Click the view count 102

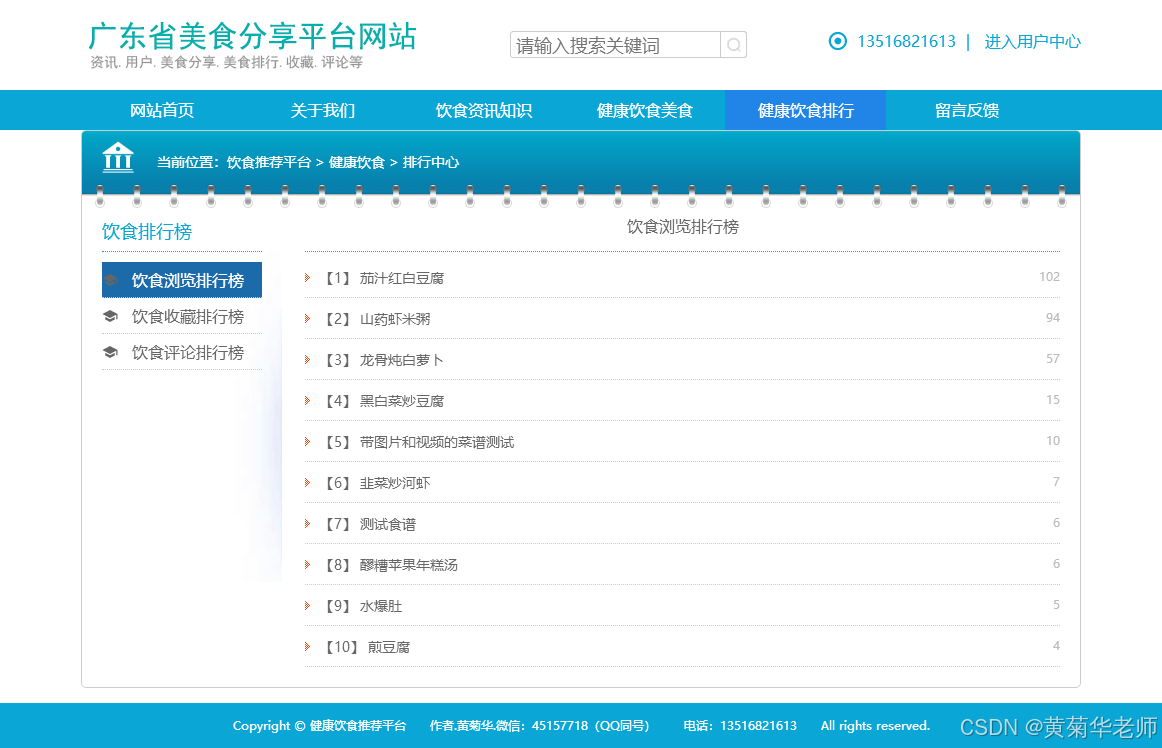[x=1049, y=277]
